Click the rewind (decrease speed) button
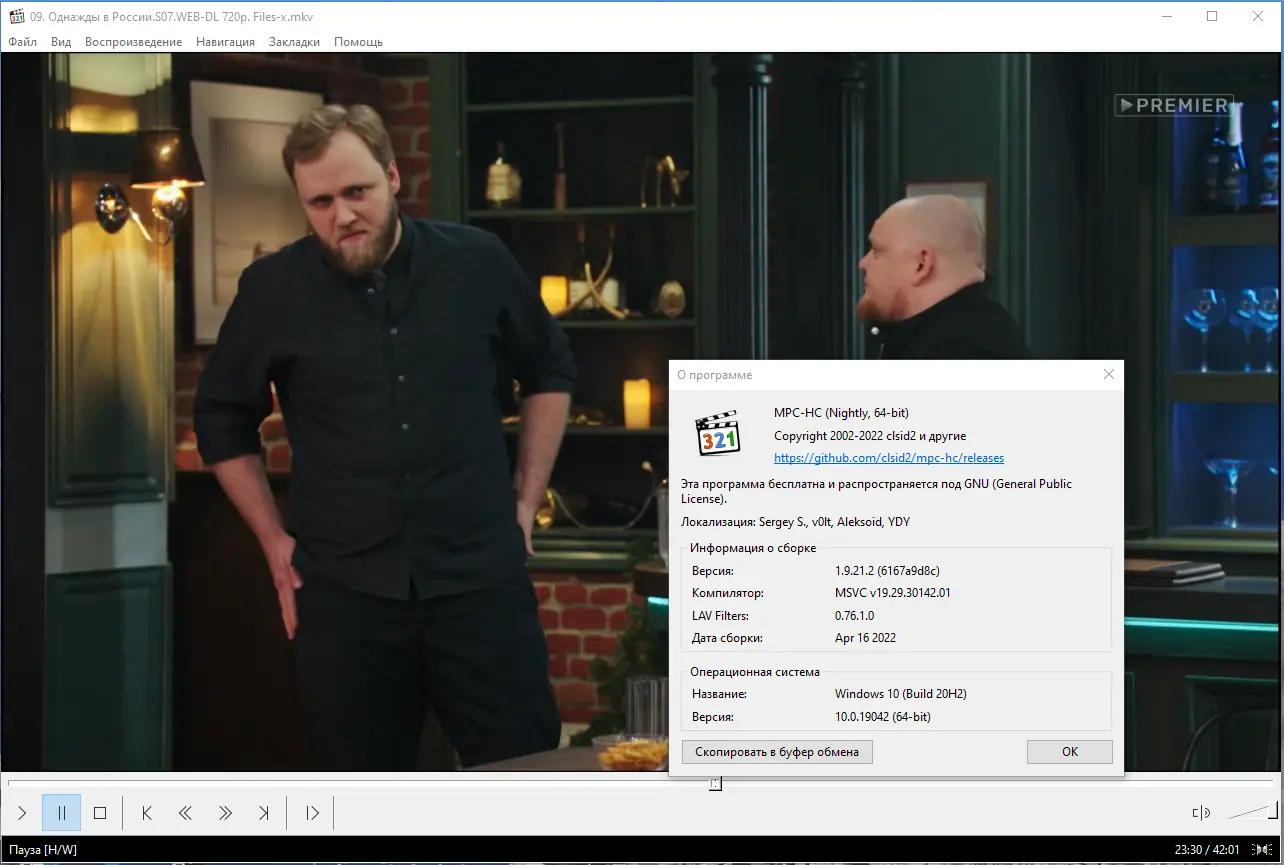The height and width of the screenshot is (865, 1284). tap(185, 813)
